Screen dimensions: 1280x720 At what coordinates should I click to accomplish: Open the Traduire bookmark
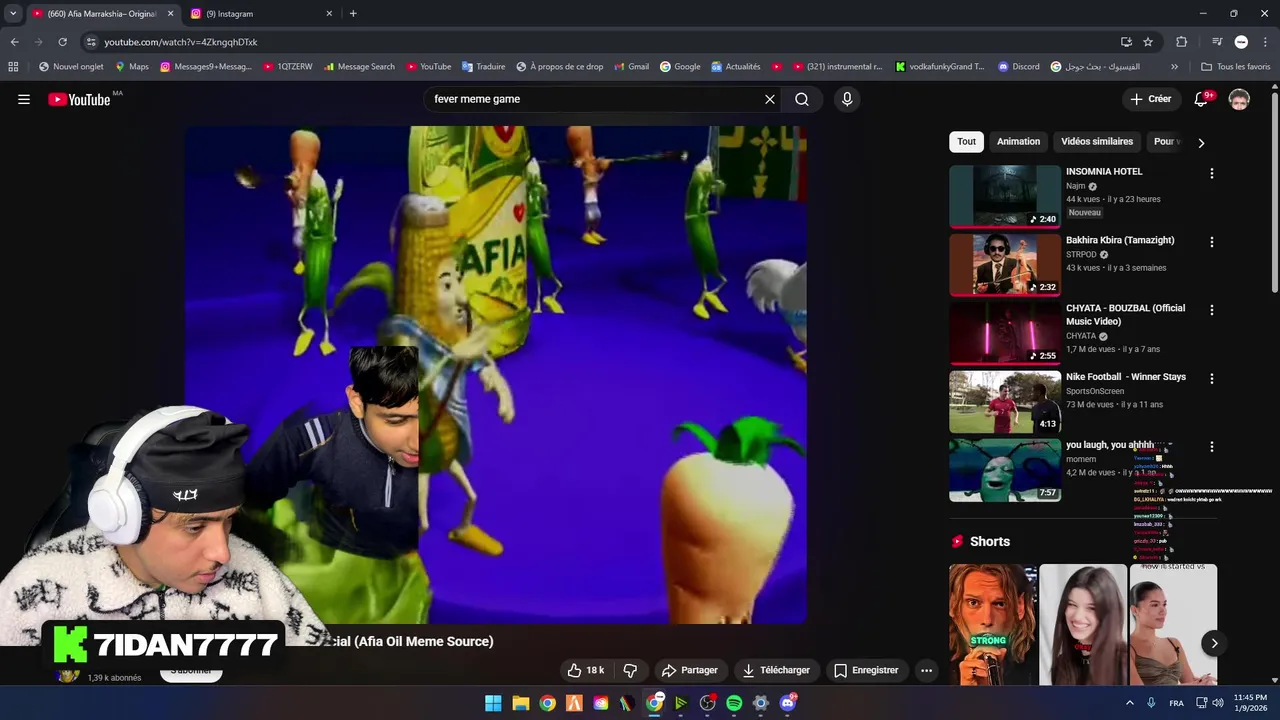pyautogui.click(x=483, y=67)
